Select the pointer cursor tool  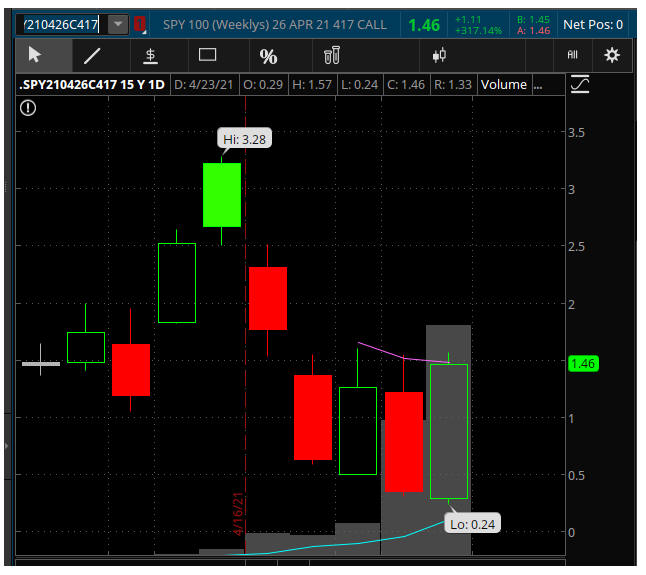click(x=35, y=55)
